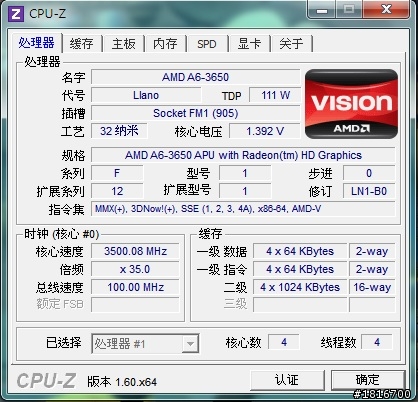Click the instructions field starting with MMX(+)

[243, 209]
